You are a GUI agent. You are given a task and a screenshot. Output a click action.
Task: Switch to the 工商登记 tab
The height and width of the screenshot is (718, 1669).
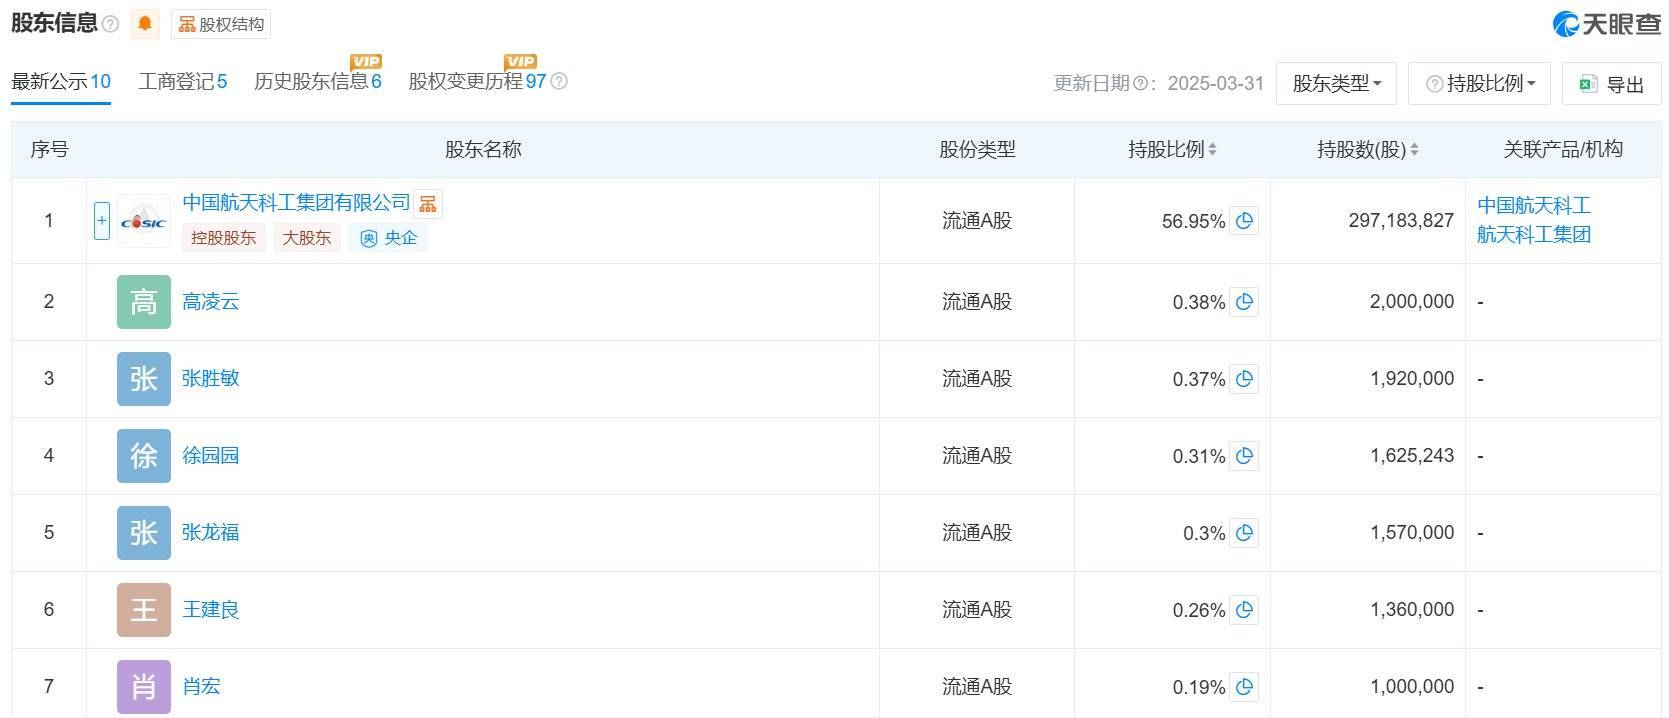182,82
